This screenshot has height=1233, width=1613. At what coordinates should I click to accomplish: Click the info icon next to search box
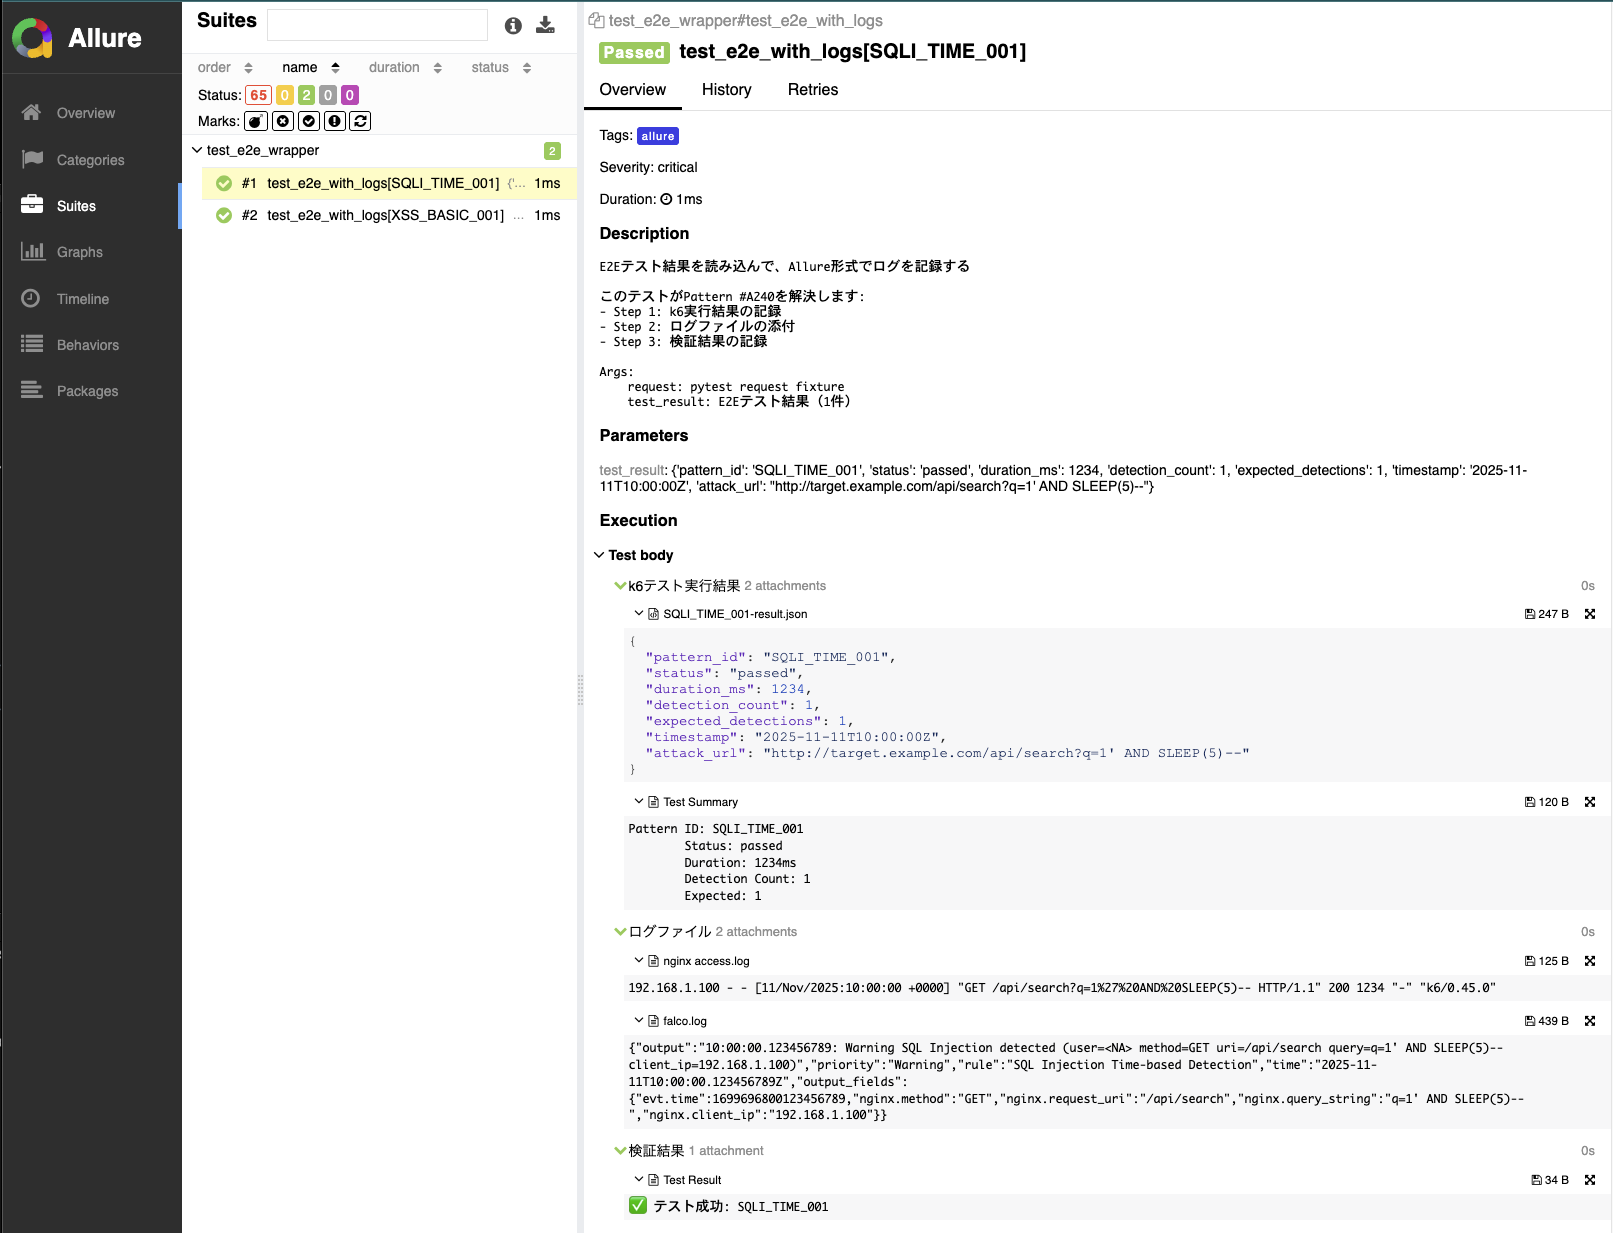tap(513, 26)
